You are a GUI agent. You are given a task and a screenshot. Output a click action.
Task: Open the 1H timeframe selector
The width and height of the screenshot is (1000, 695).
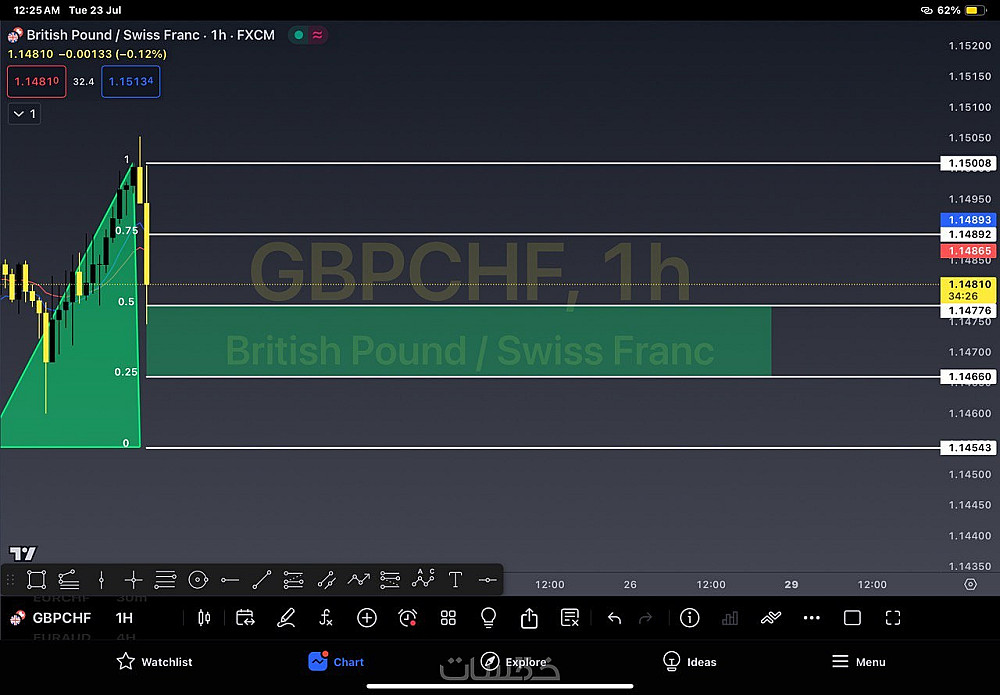[x=124, y=618]
